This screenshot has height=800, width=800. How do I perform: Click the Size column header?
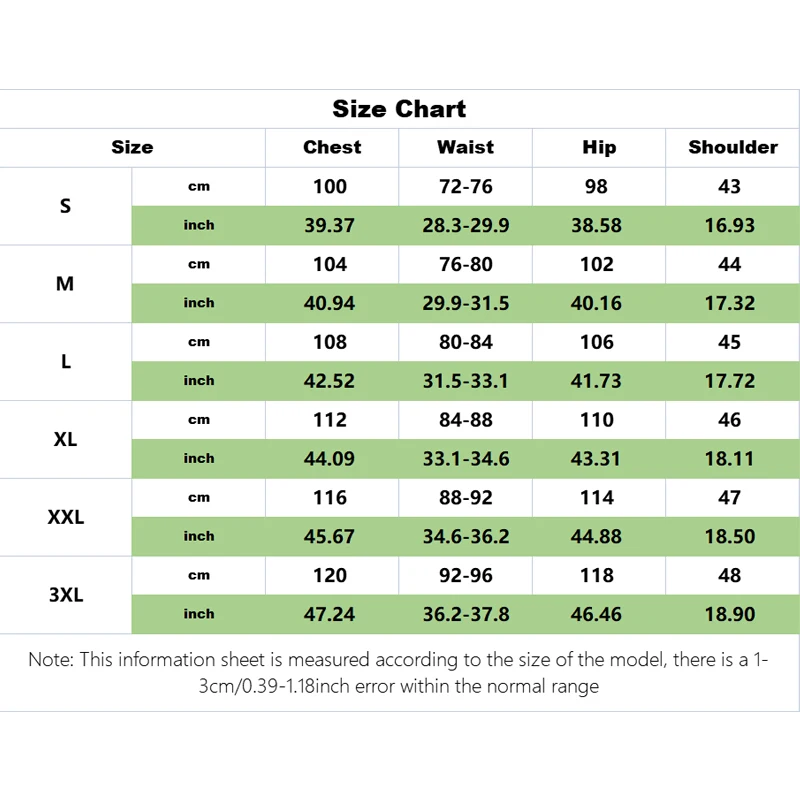click(x=132, y=147)
